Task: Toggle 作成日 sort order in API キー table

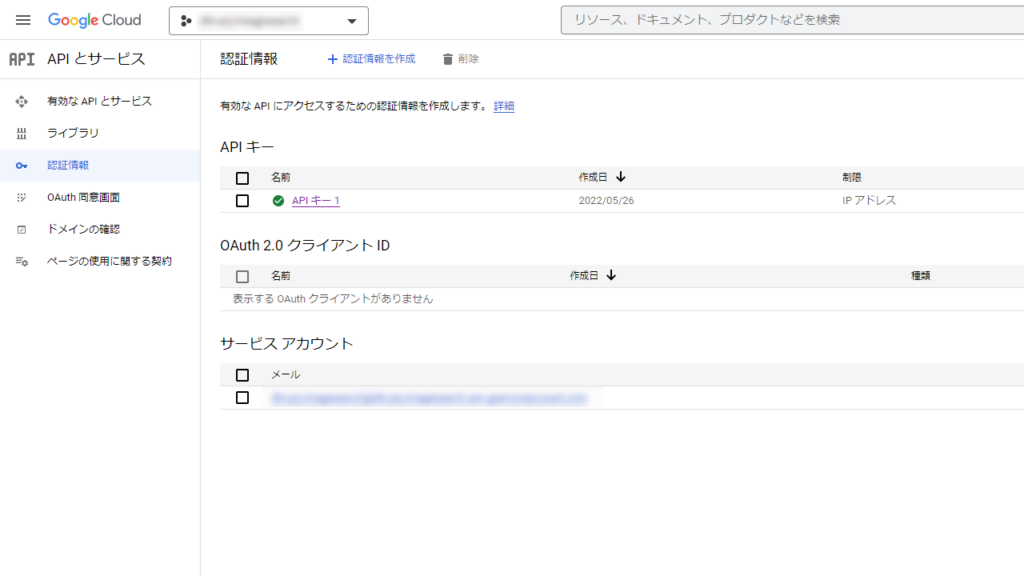Action: (620, 177)
